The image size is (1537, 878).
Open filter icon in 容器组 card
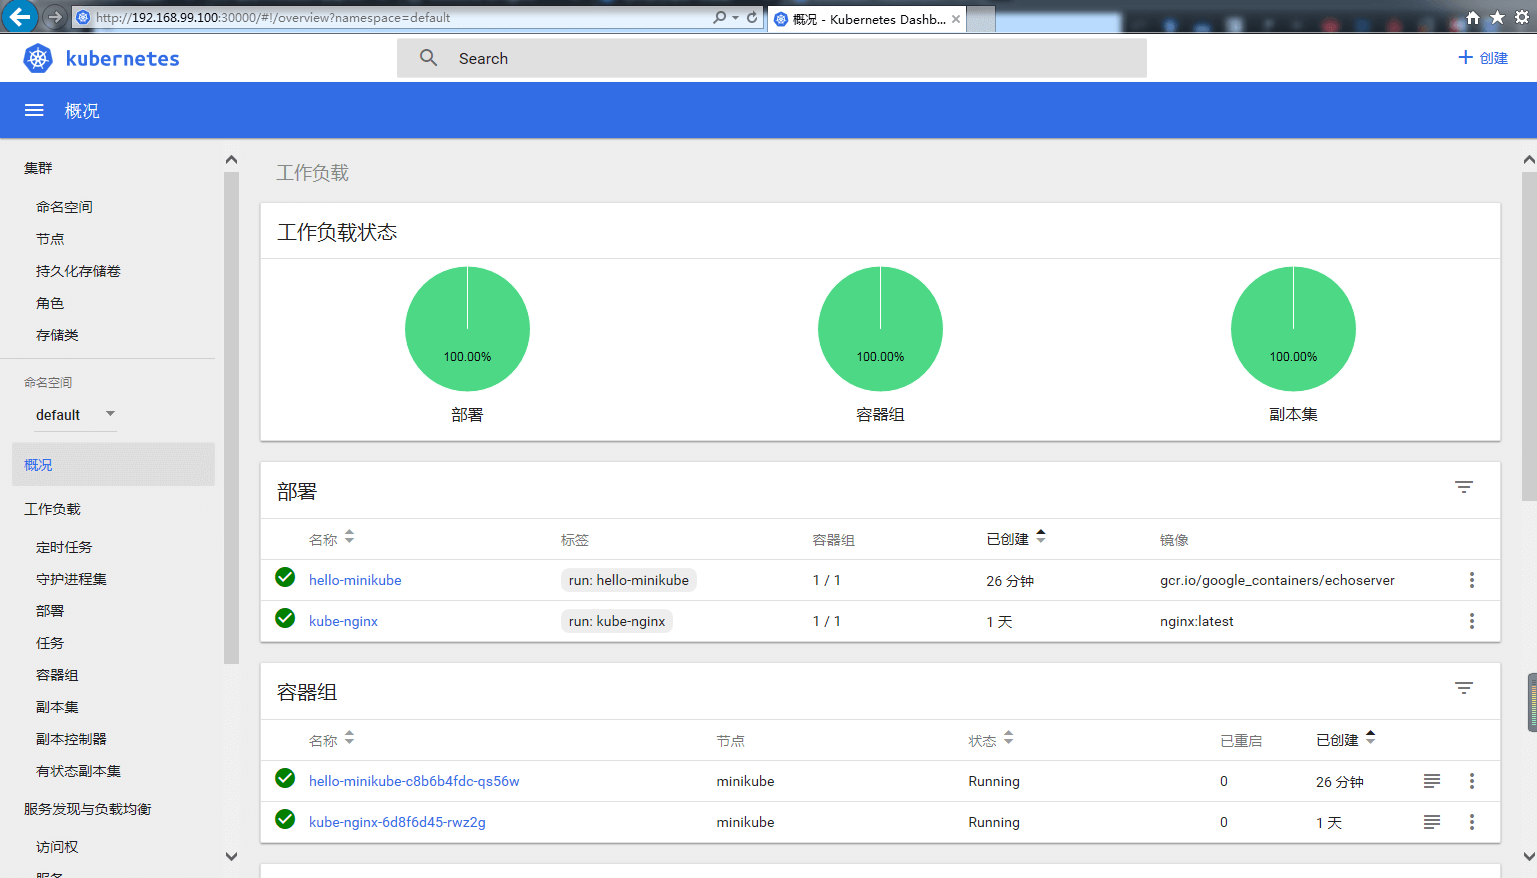click(1464, 688)
